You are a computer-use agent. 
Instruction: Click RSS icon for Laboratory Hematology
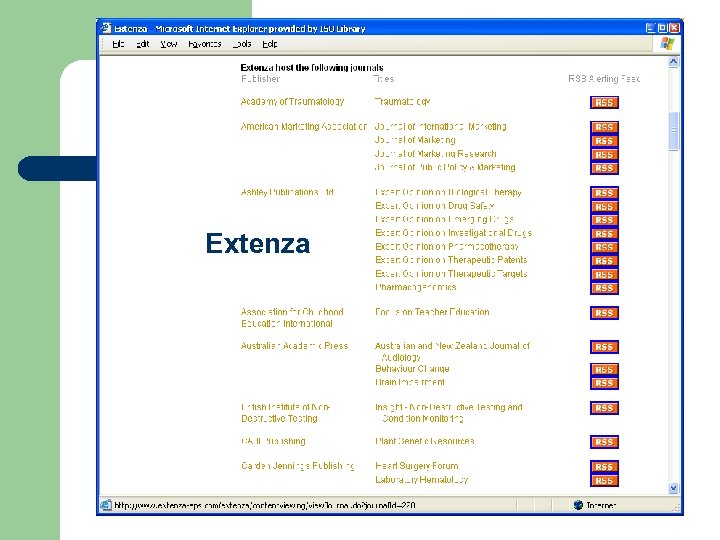604,480
